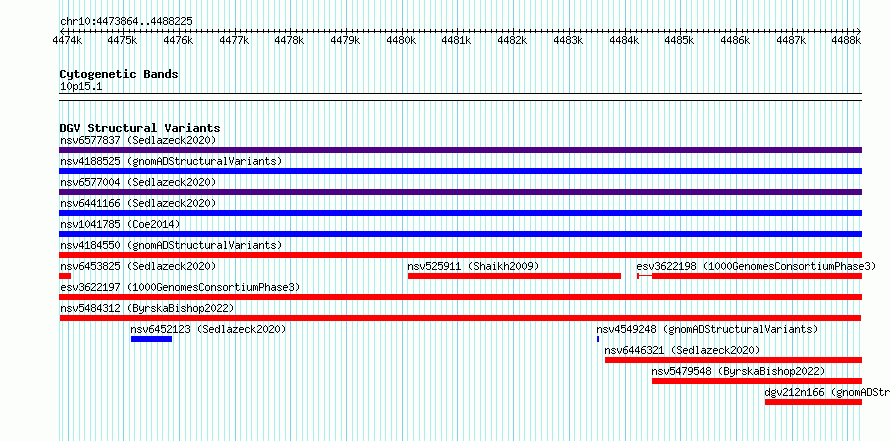Open the nsv4188525 gnomAD variant label
Screen dimensions: 890x441
(x=171, y=161)
